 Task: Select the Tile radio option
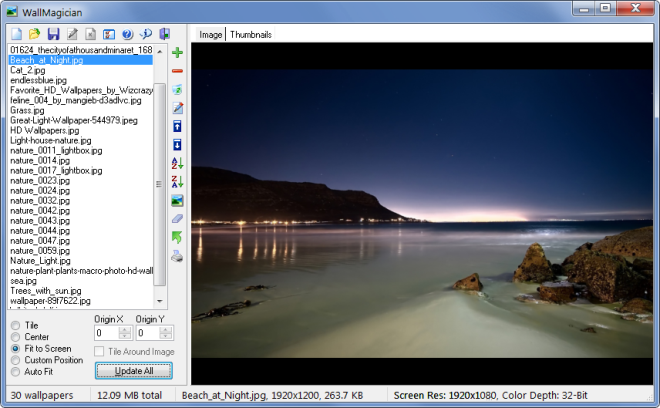point(15,325)
